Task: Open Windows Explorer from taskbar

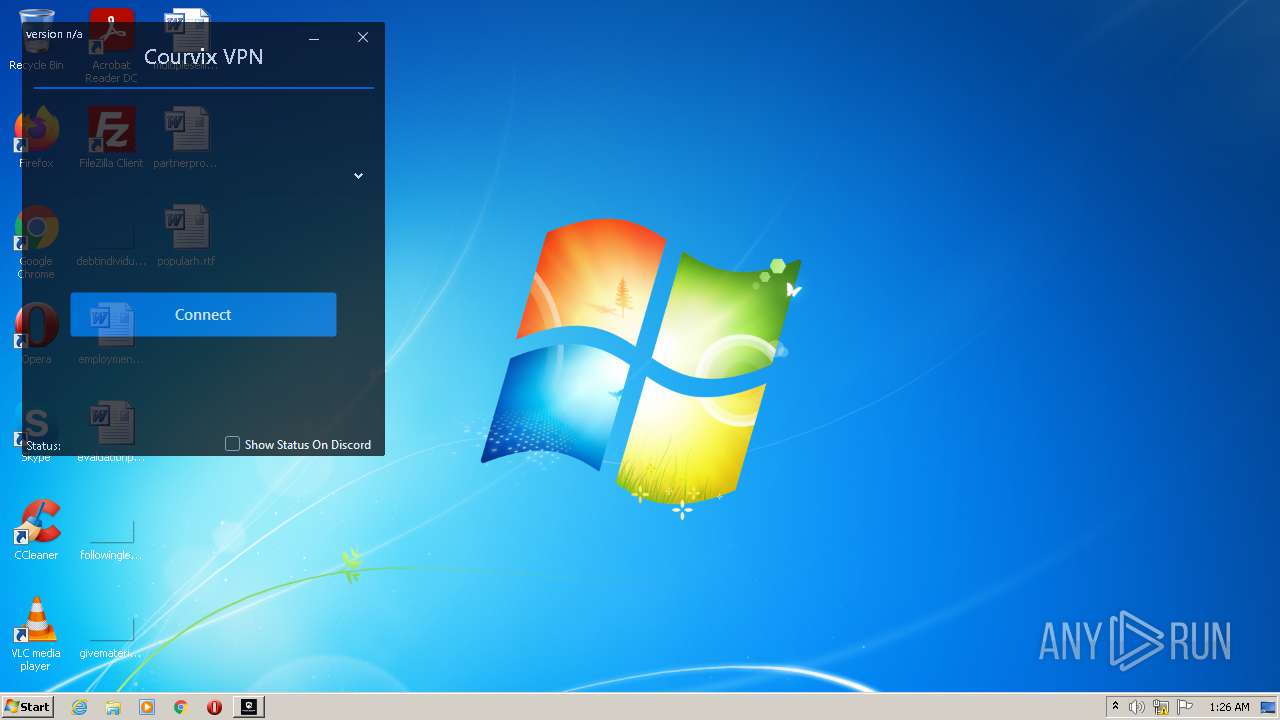Action: pos(113,707)
